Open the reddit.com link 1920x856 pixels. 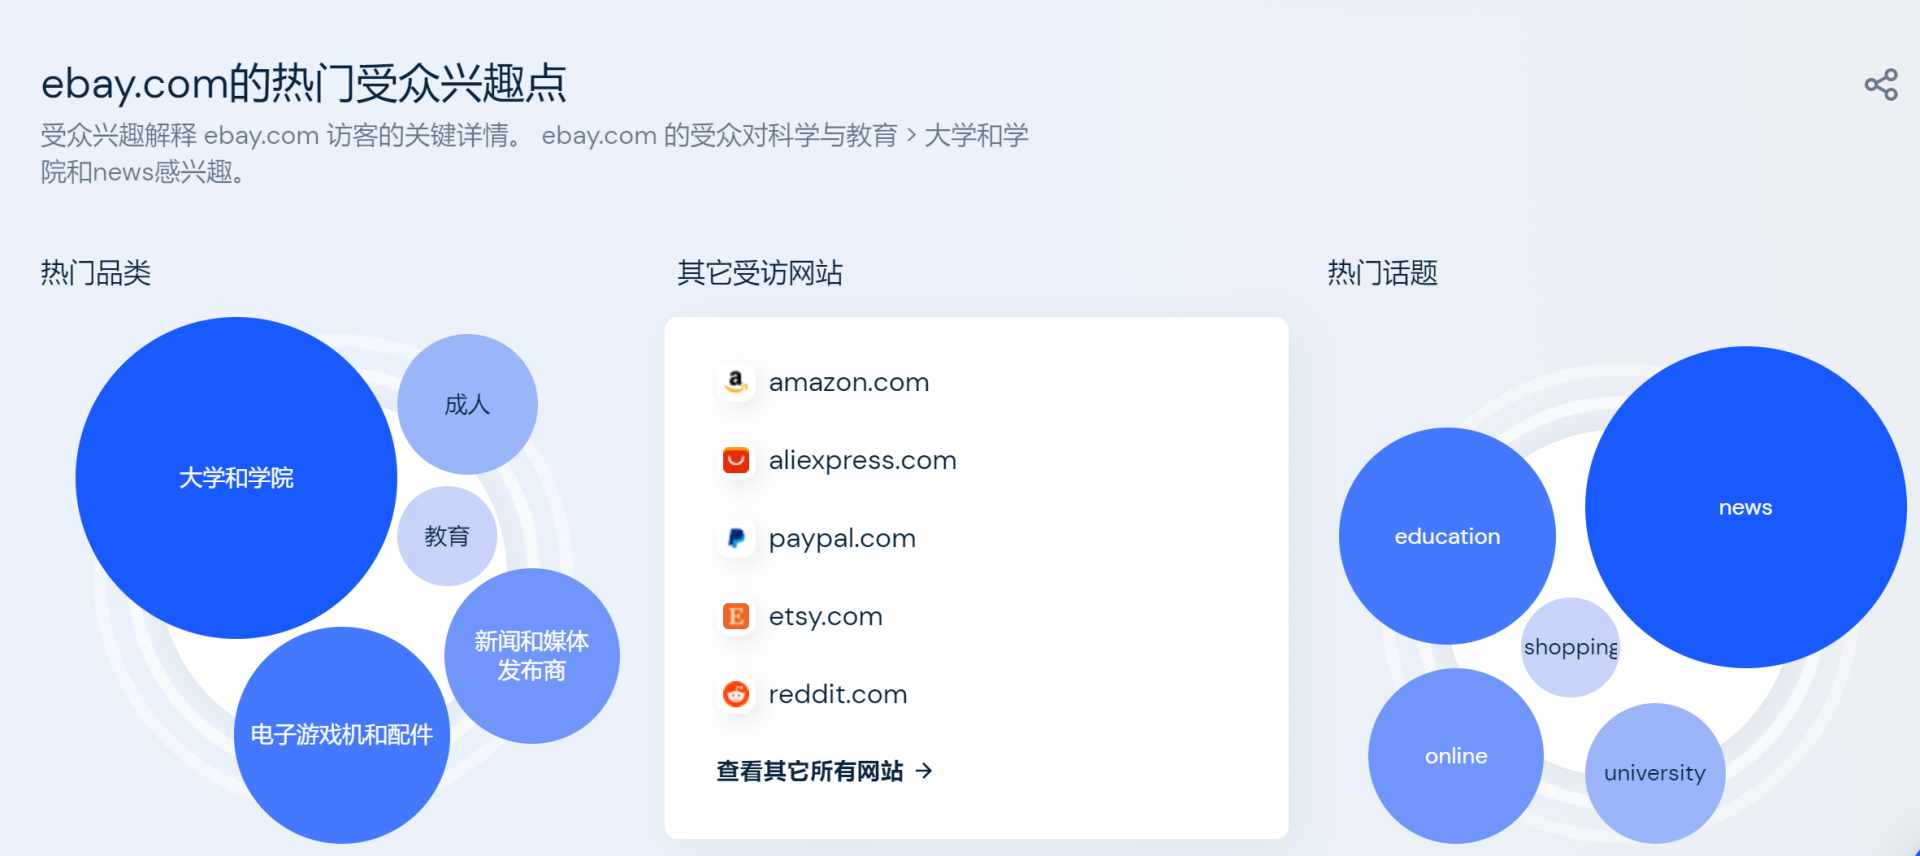pos(838,694)
